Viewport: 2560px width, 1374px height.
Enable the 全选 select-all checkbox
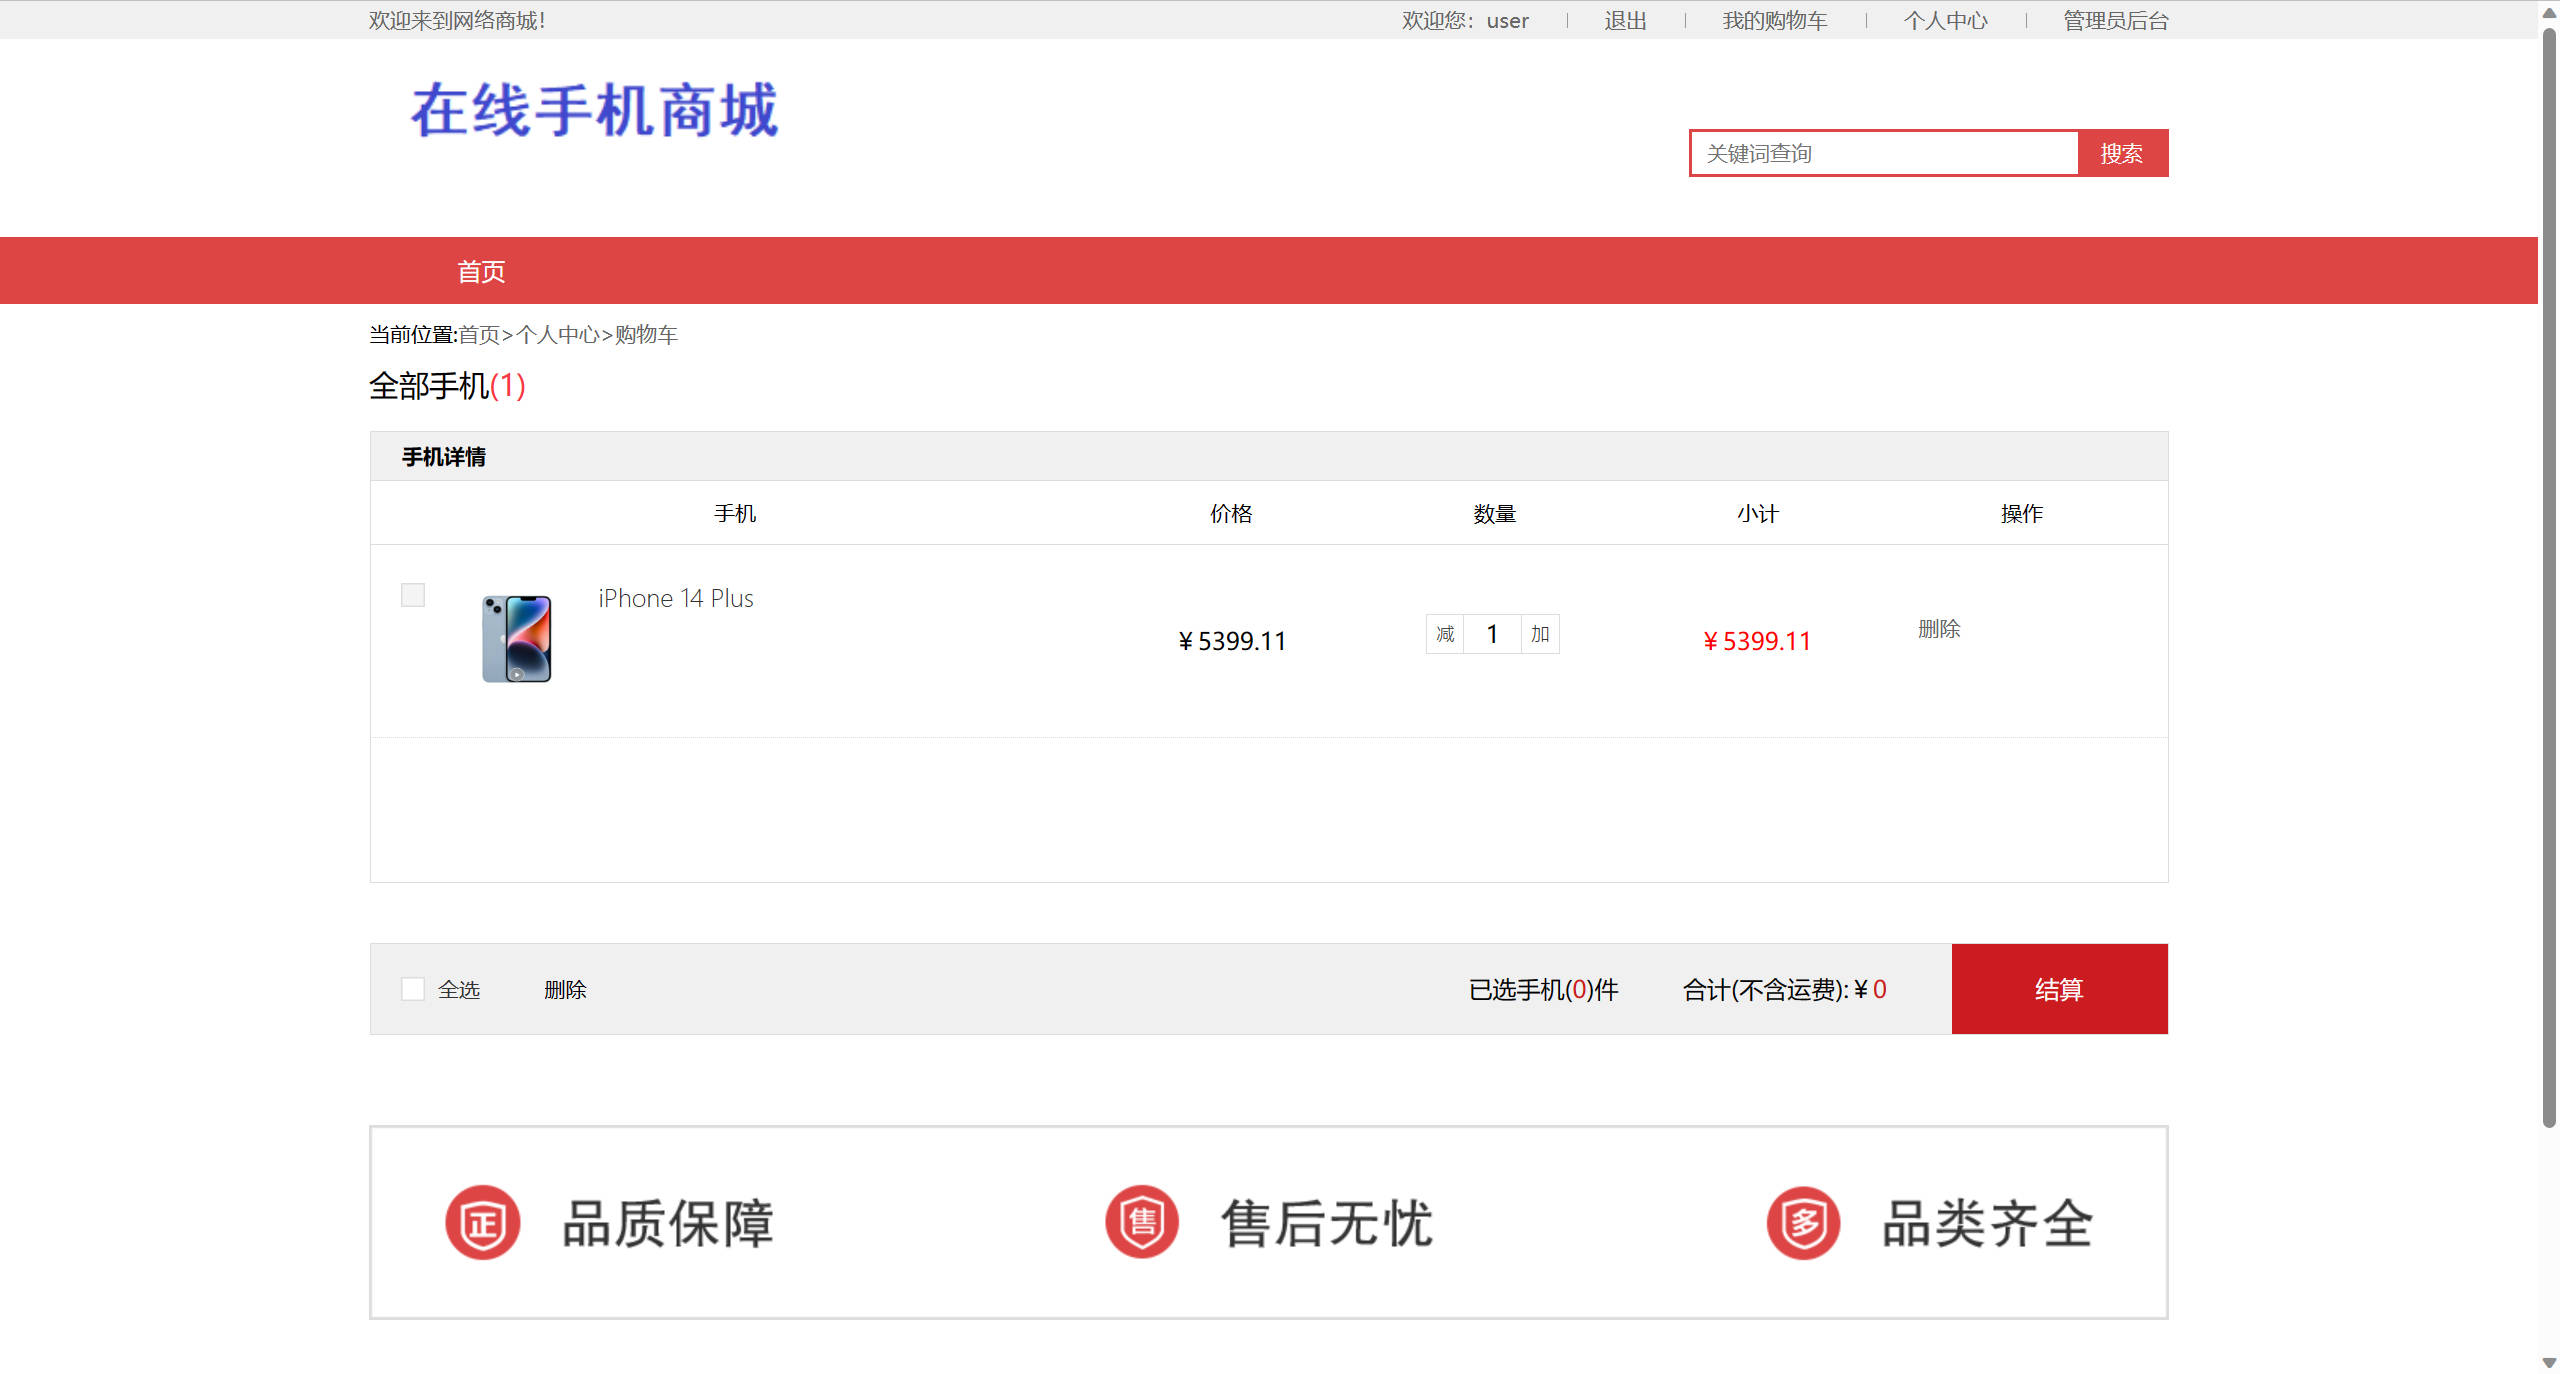413,988
